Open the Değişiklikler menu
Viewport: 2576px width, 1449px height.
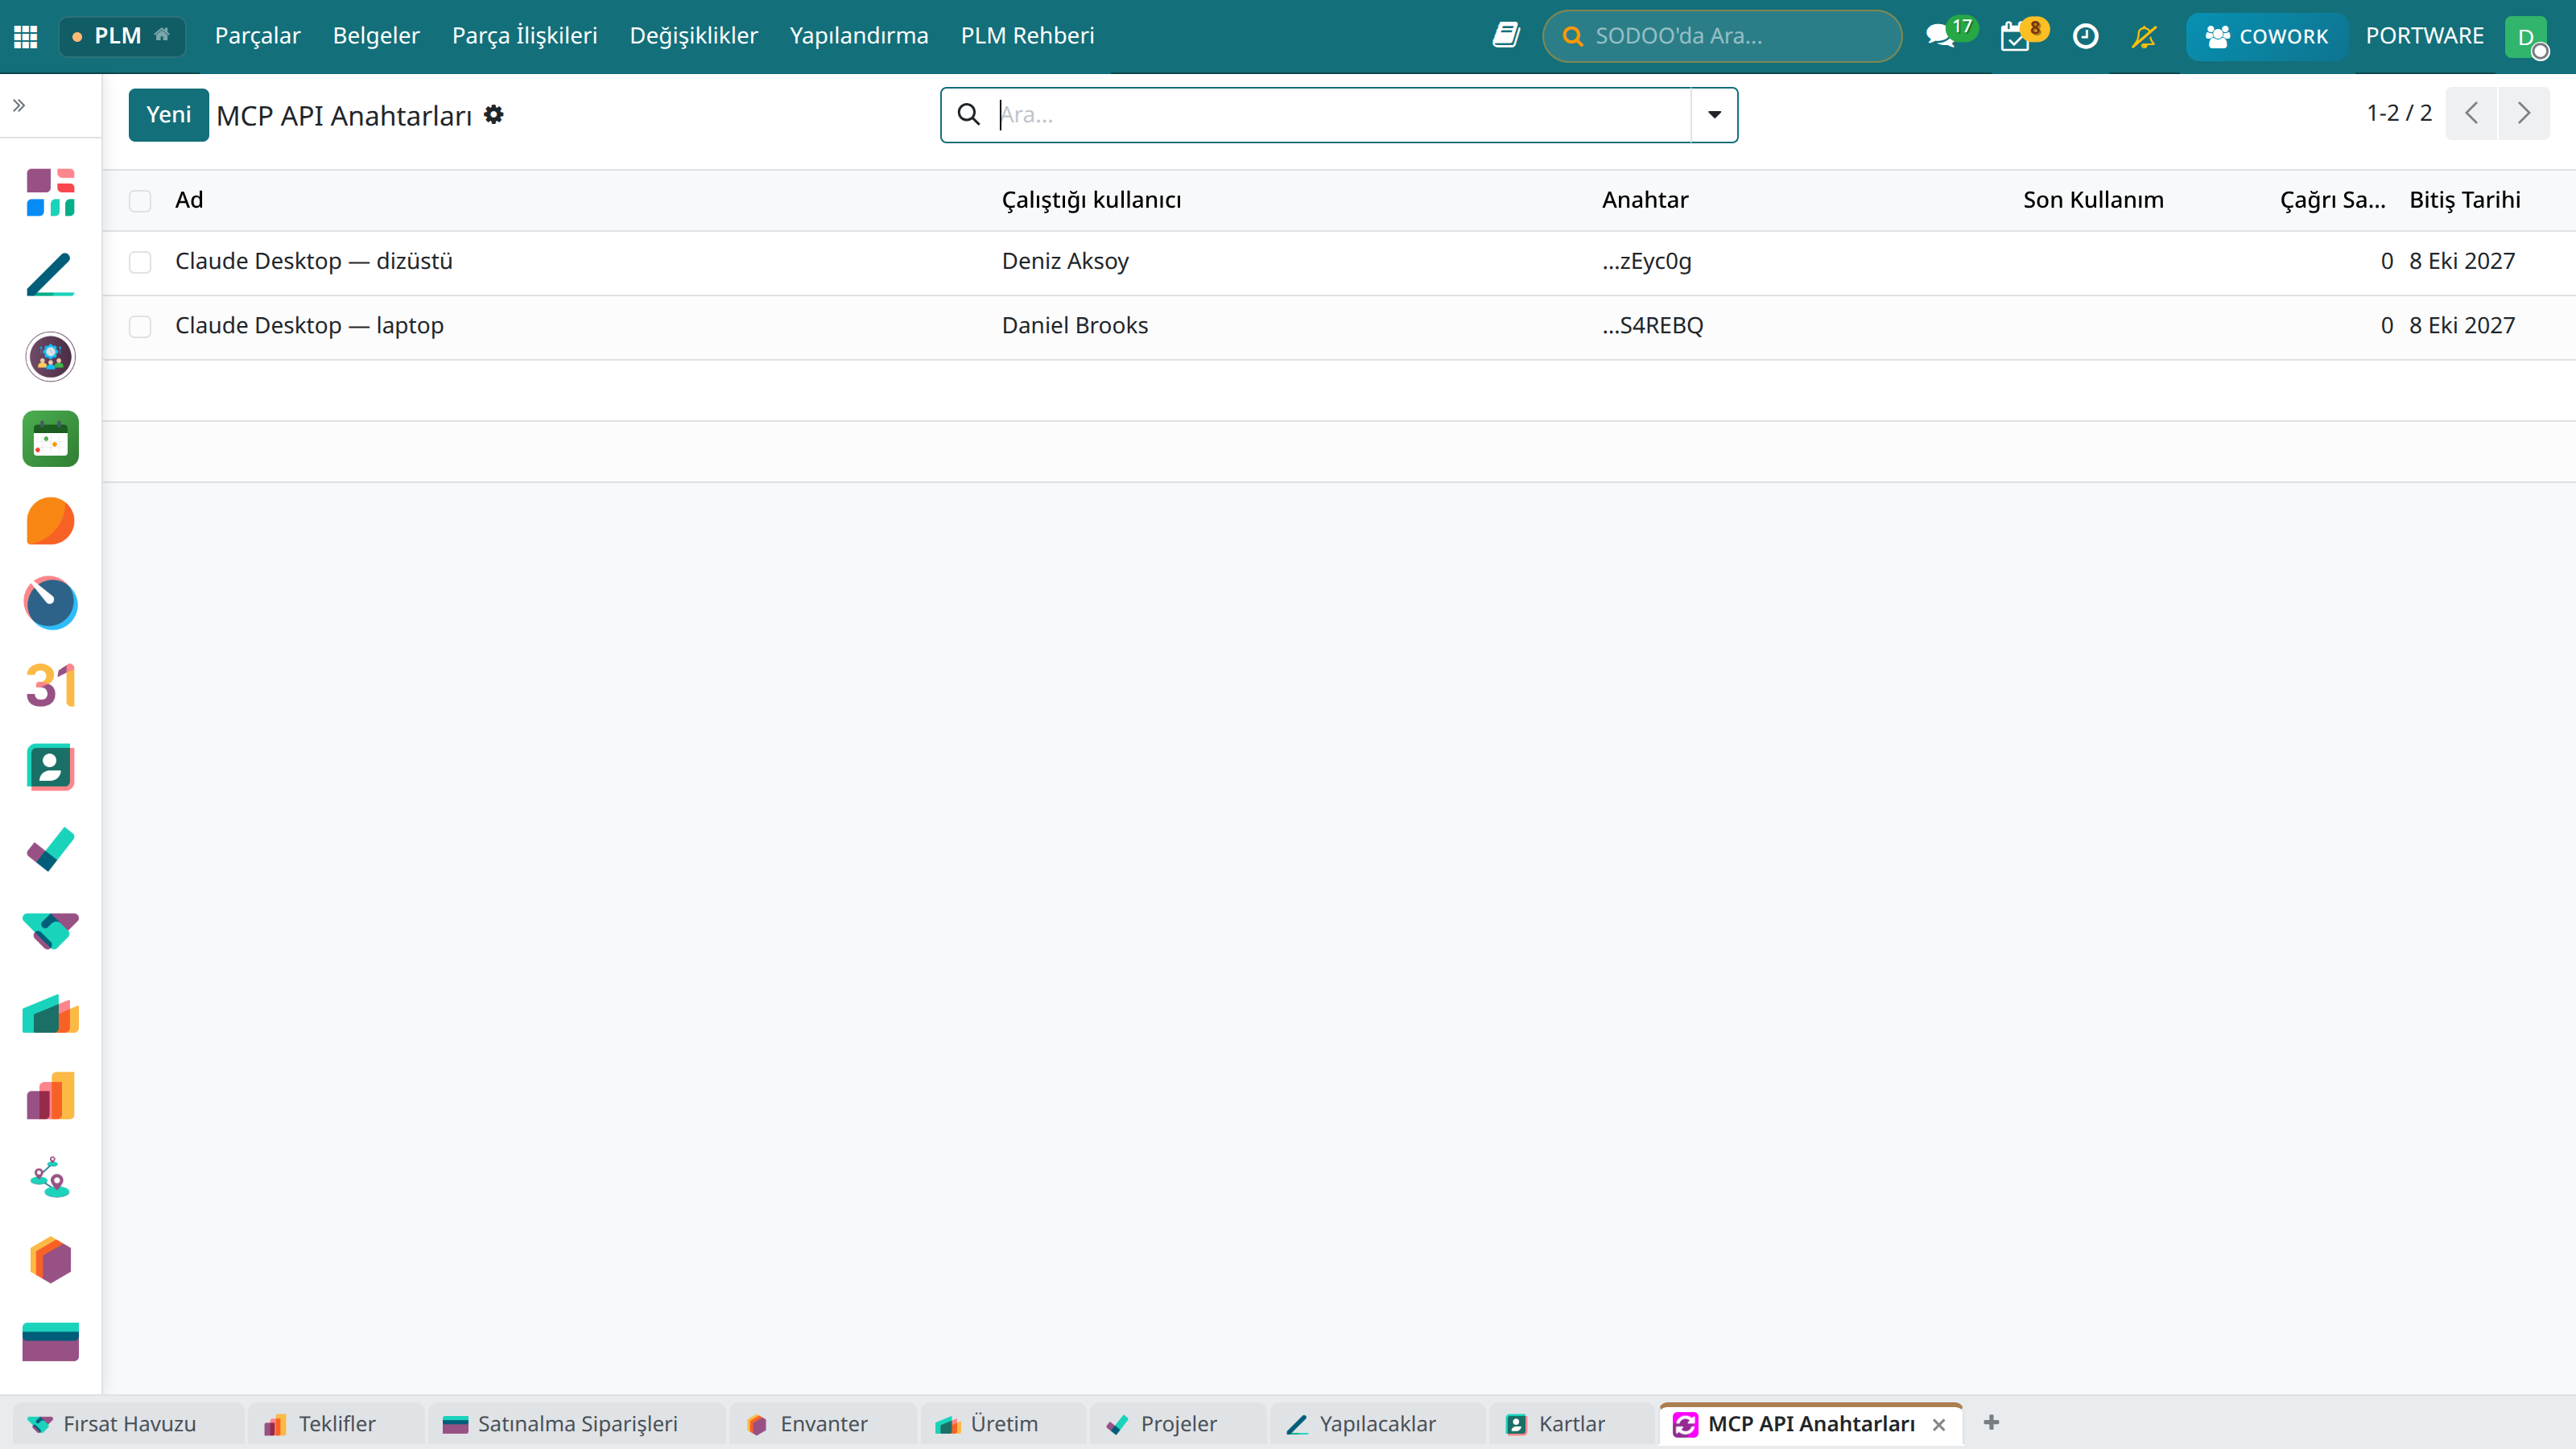click(x=694, y=36)
